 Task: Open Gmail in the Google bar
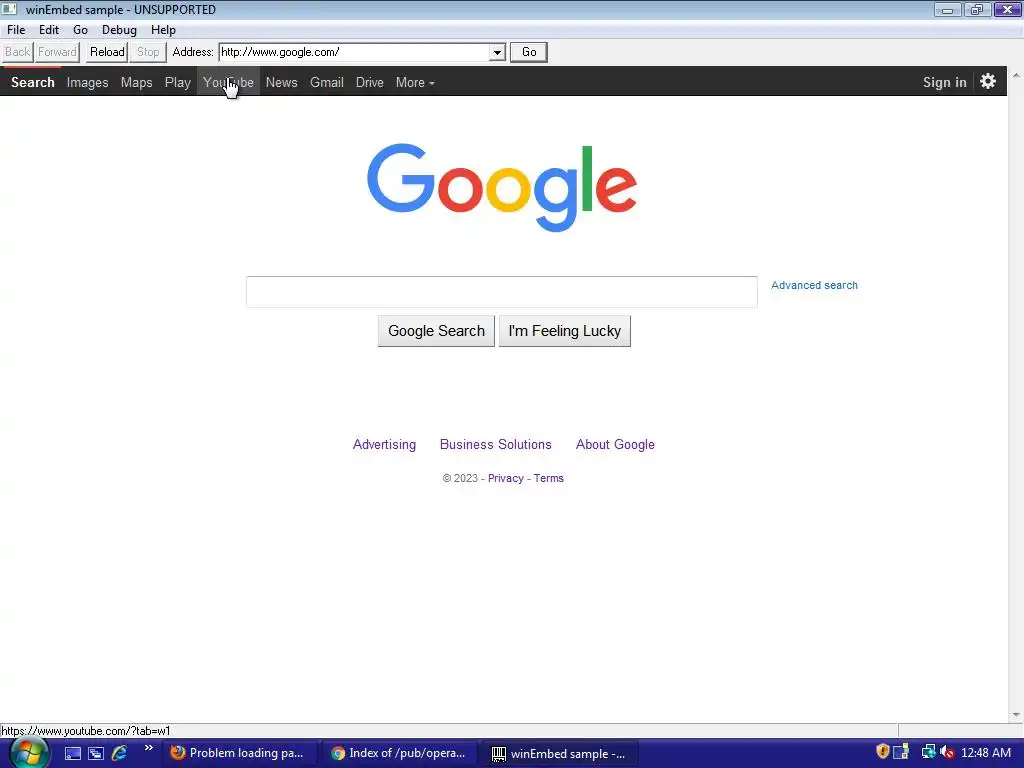(327, 82)
